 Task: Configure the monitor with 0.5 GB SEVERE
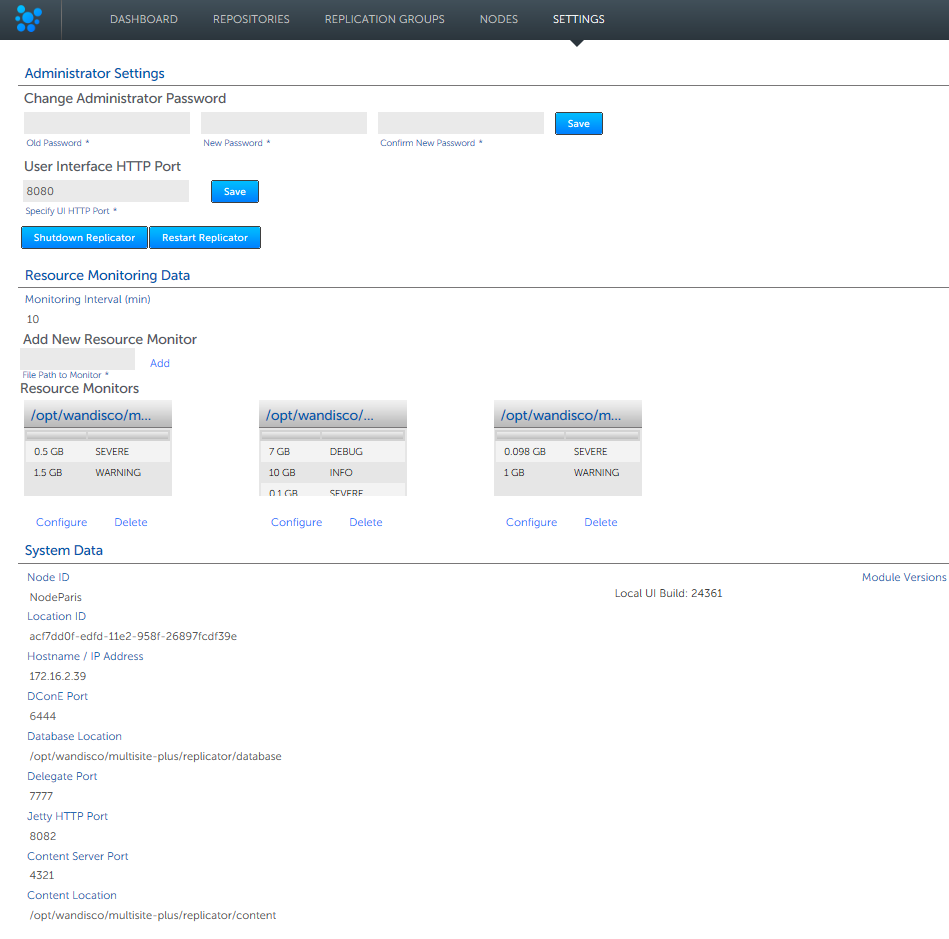pos(61,522)
